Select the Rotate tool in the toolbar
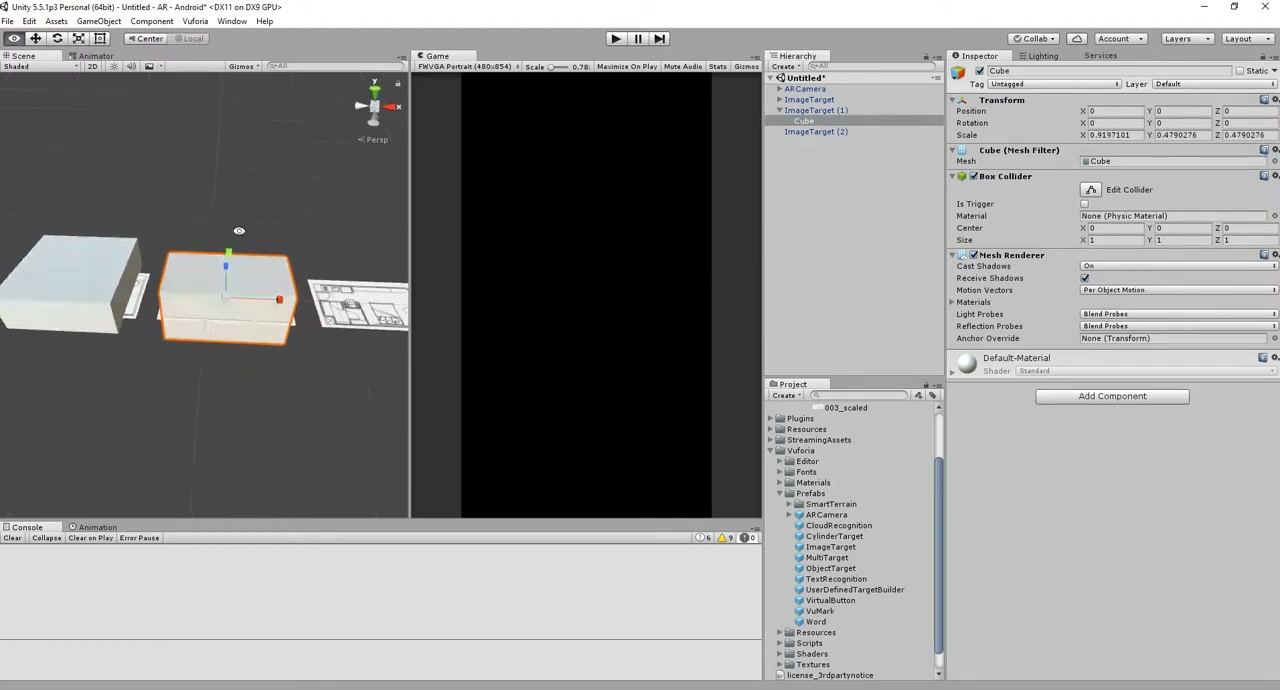The image size is (1280, 690). pyautogui.click(x=57, y=38)
